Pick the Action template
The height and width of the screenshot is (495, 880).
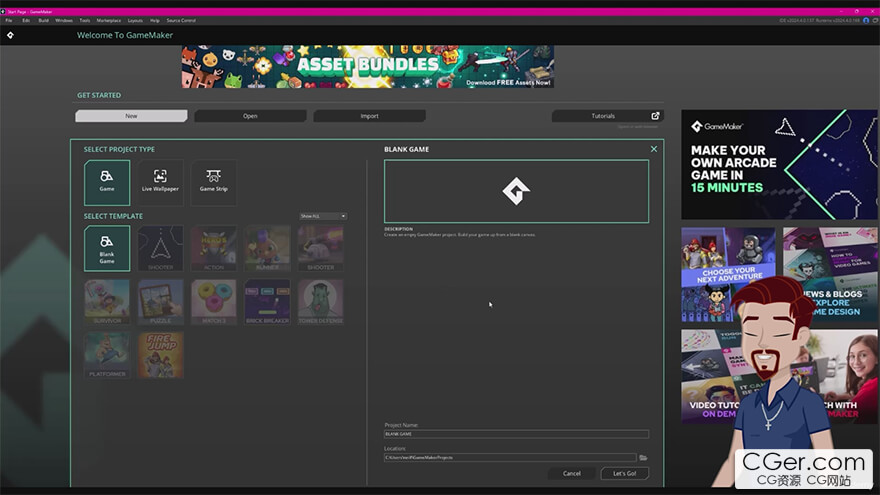coord(213,249)
